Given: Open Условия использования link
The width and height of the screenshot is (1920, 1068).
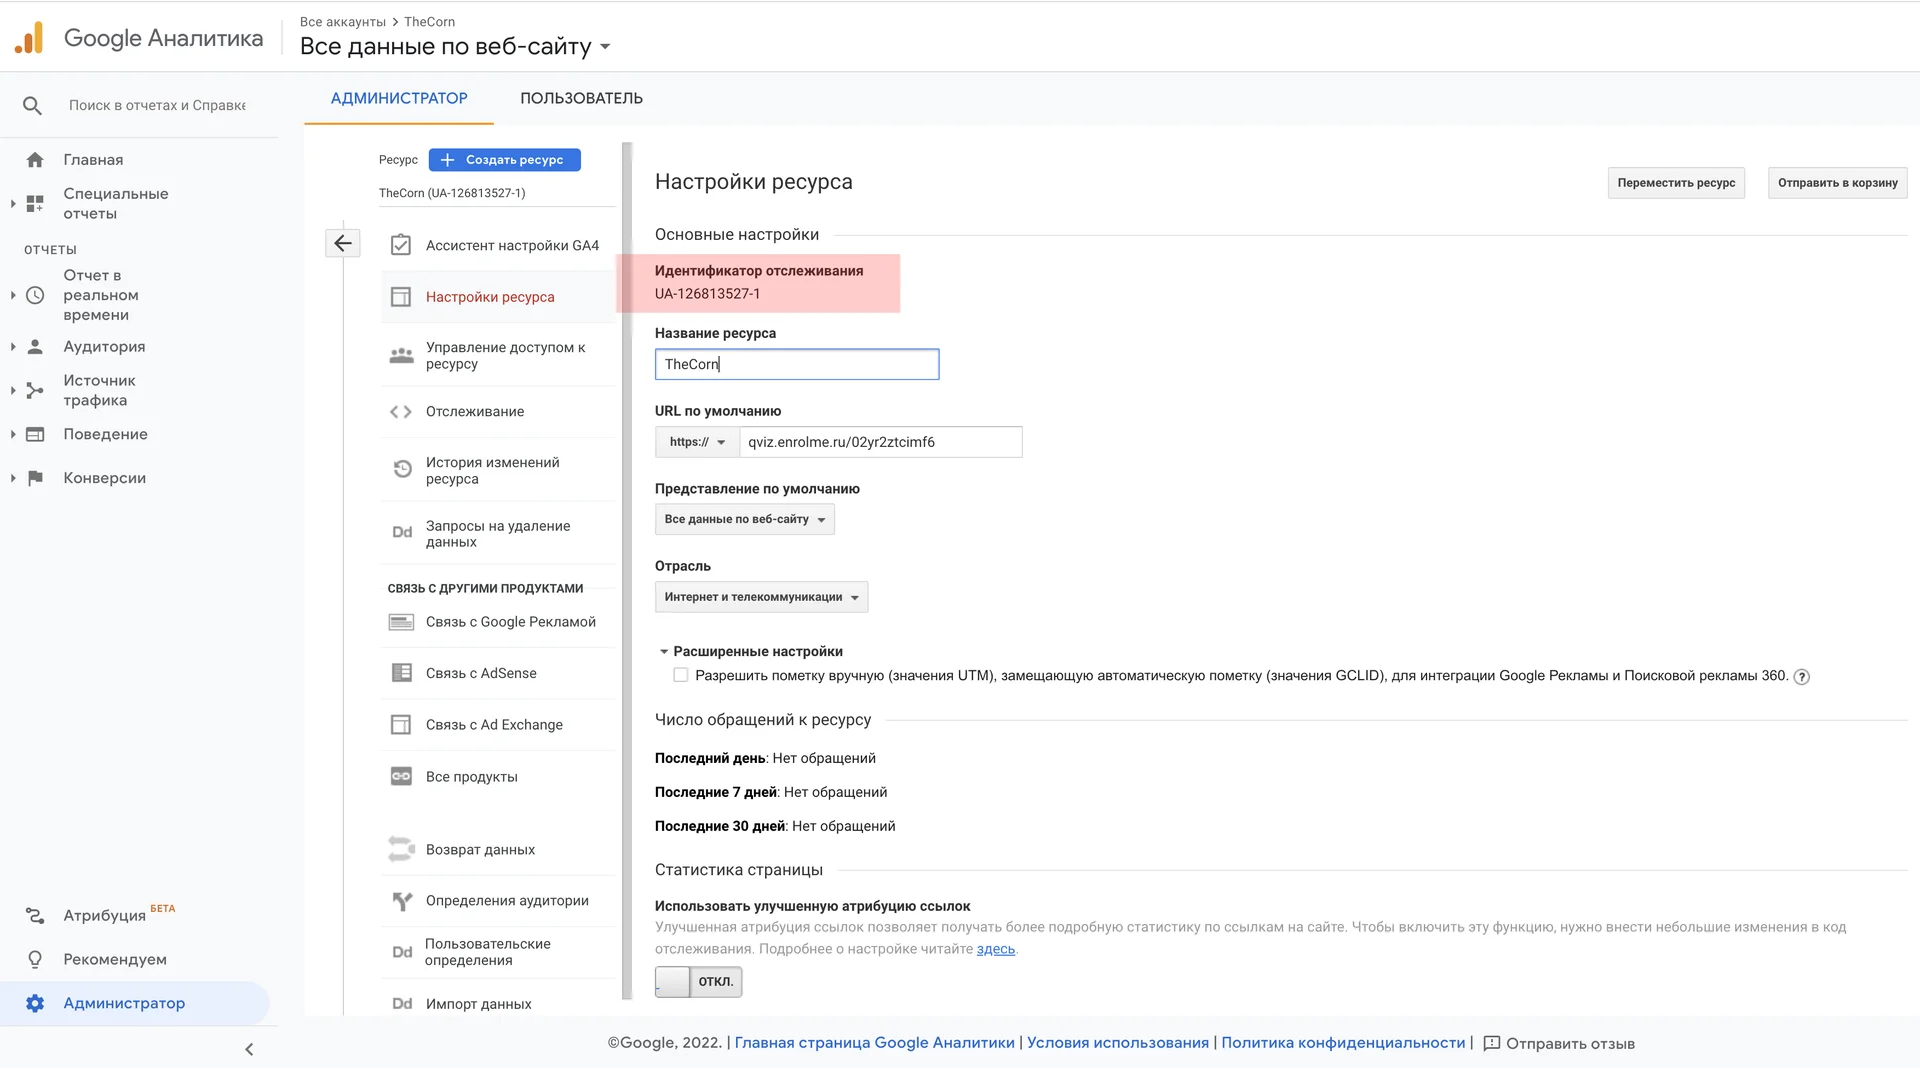Looking at the screenshot, I should point(1117,1043).
